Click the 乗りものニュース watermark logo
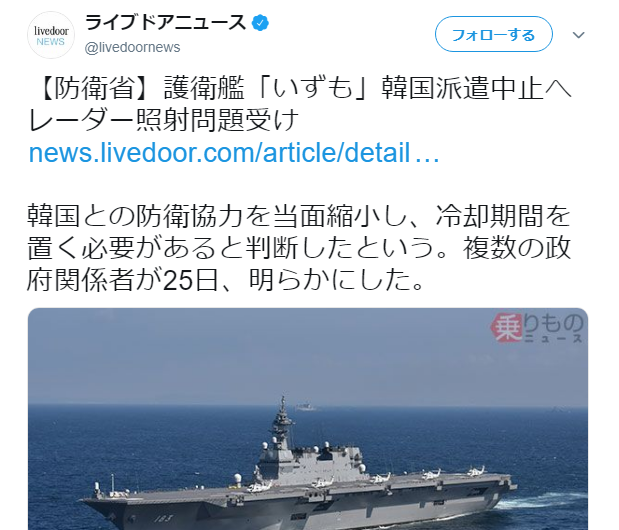The width and height of the screenshot is (619, 530). [537, 328]
